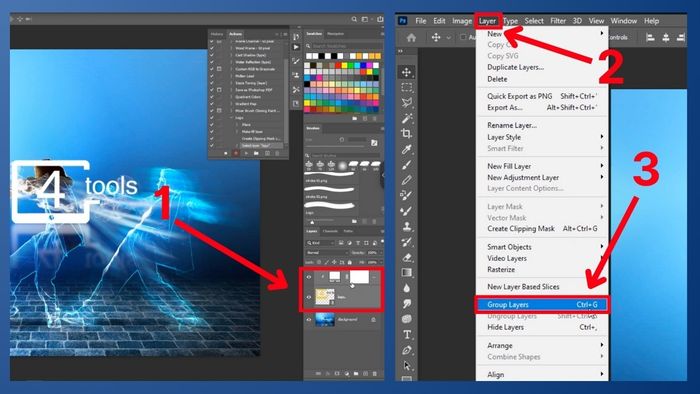Open the Normal blend mode dropdown

327,253
